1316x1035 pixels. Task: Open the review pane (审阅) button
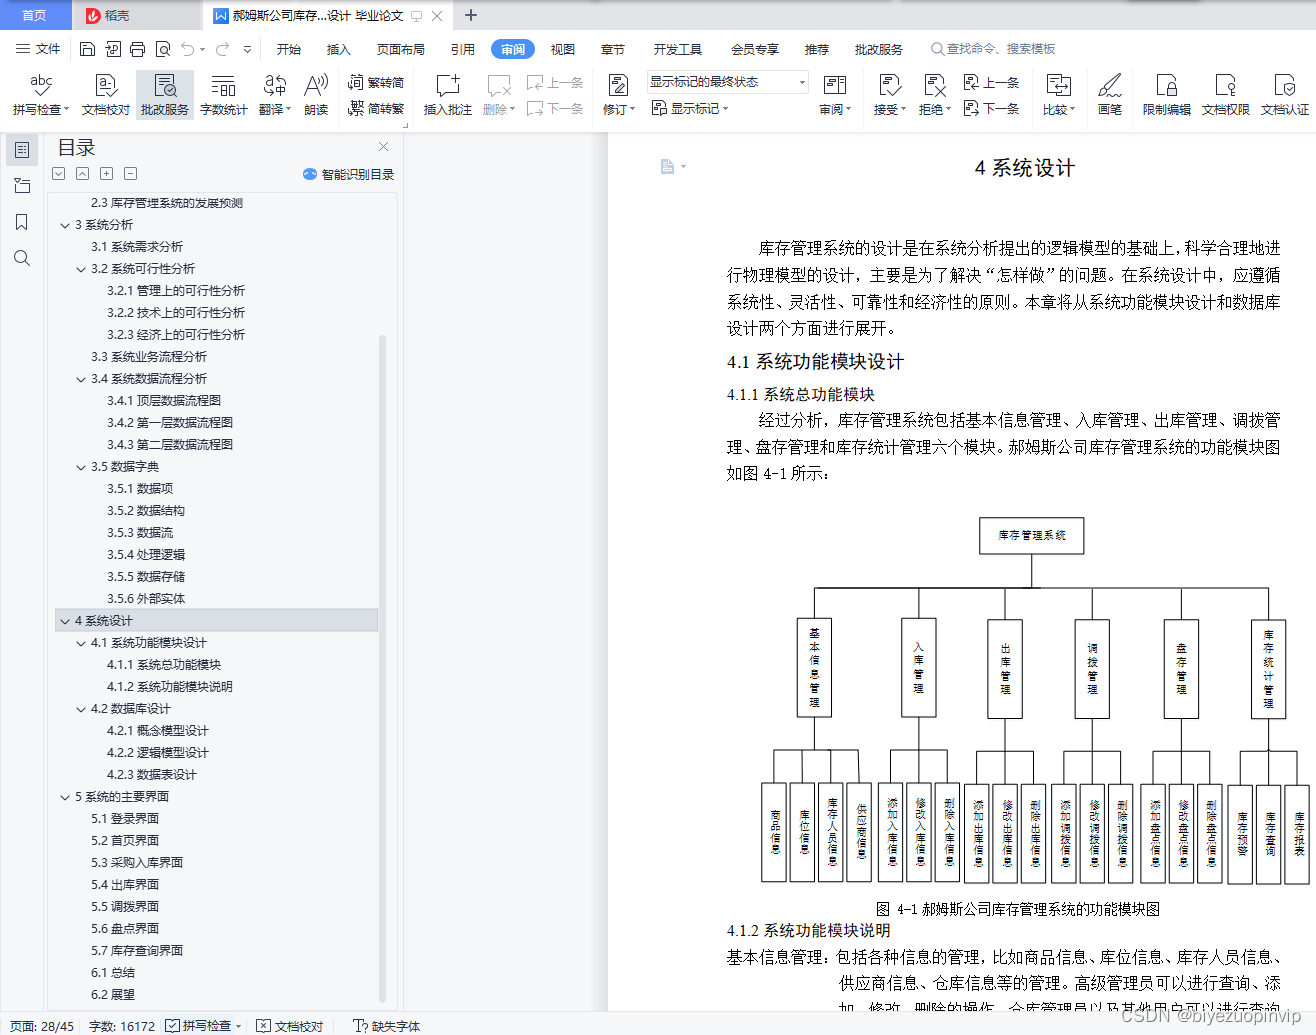click(835, 95)
